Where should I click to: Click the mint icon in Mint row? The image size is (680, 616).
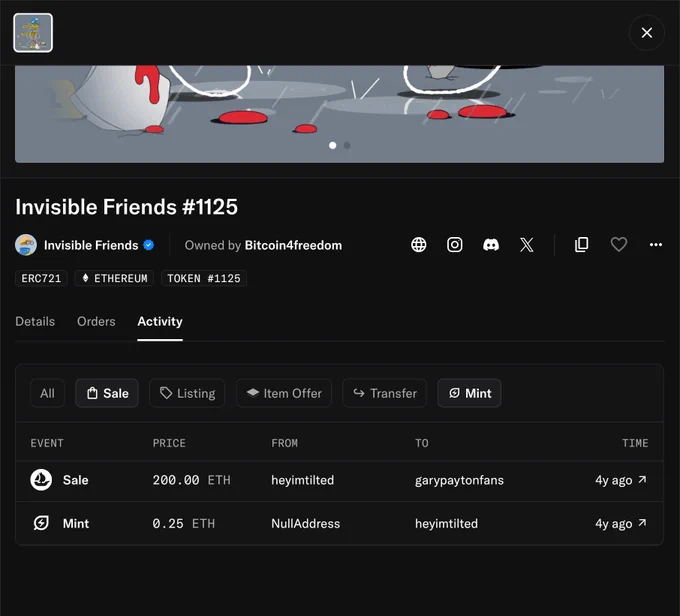coord(41,523)
